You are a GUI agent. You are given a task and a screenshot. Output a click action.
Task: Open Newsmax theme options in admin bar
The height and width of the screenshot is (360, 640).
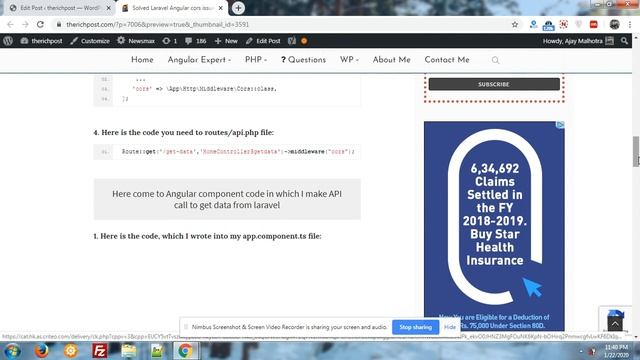click(x=136, y=41)
